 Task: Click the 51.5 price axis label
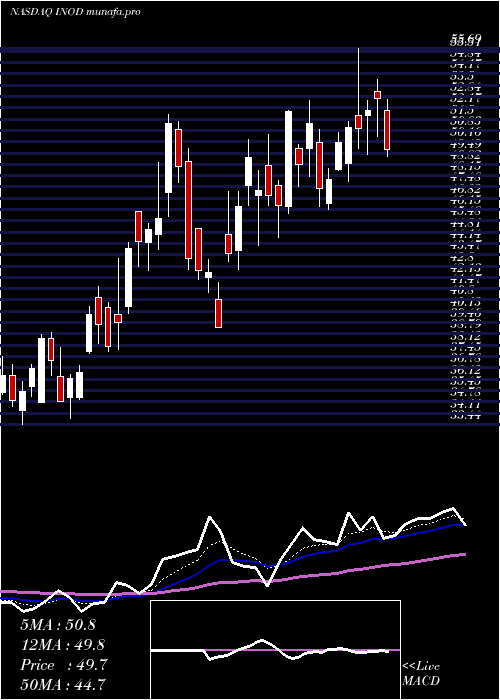click(464, 110)
